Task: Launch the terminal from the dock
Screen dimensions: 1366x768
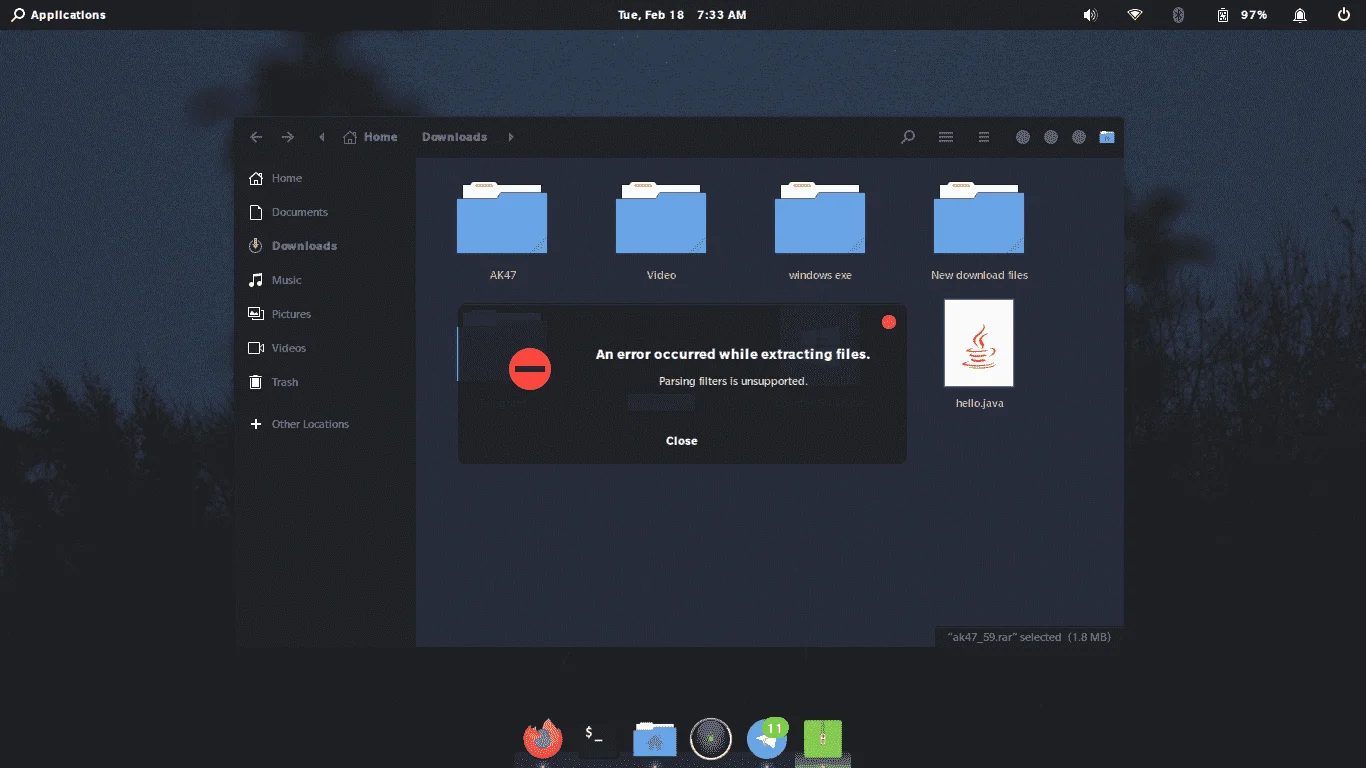Action: [598, 740]
